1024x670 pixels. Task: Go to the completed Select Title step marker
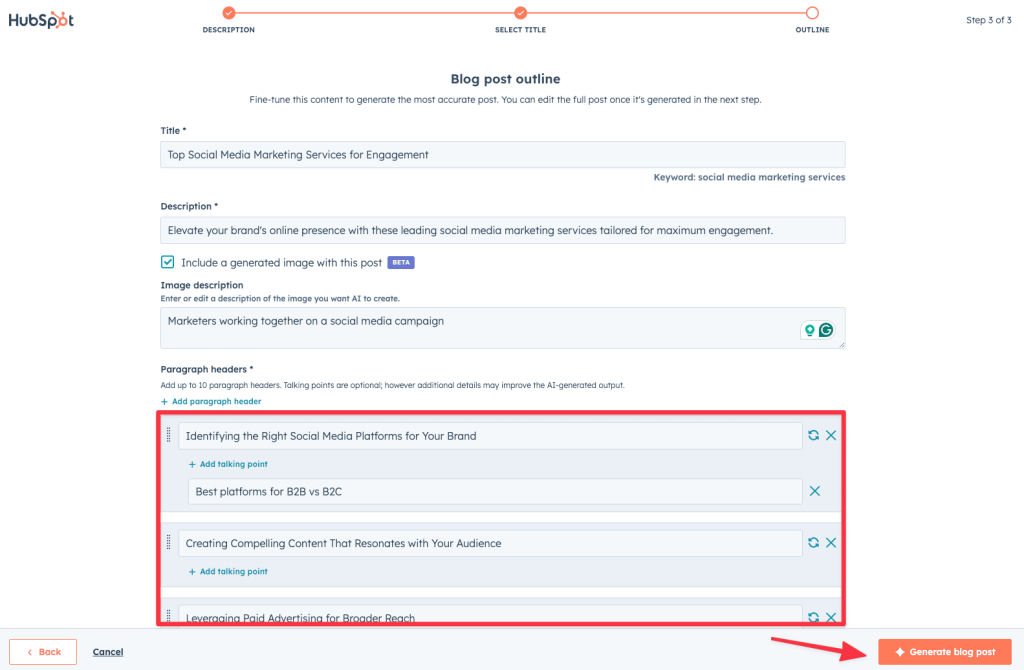[x=520, y=12]
